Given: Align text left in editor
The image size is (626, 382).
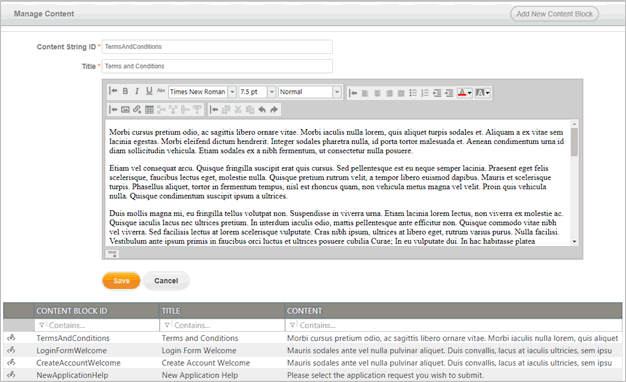Looking at the screenshot, I should 365,93.
